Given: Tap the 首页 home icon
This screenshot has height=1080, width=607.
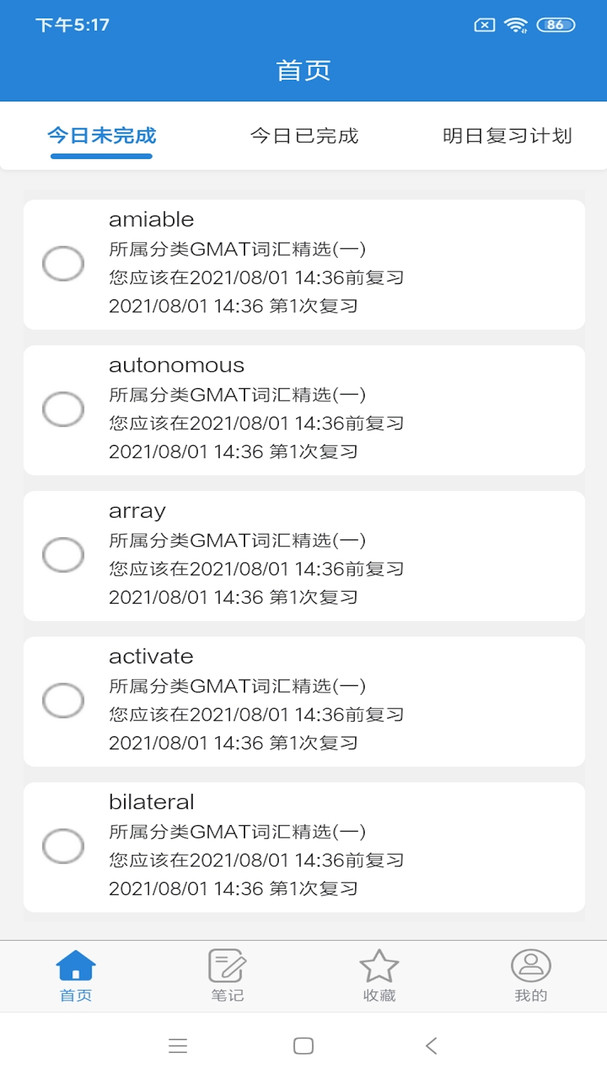Looking at the screenshot, I should [x=76, y=967].
